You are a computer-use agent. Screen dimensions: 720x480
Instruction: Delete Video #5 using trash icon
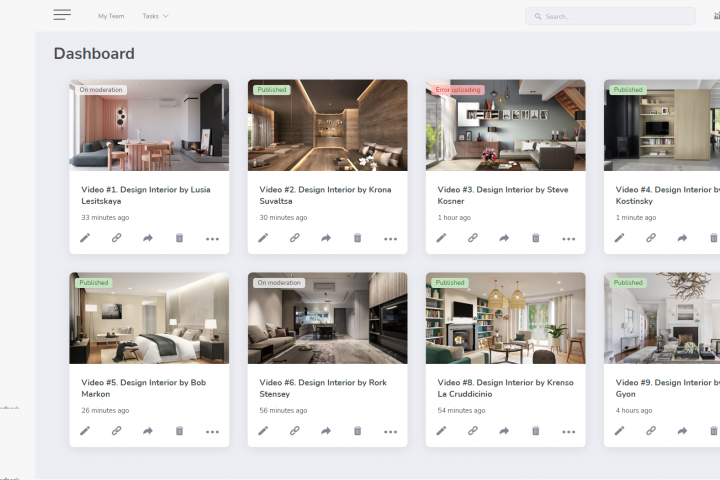coord(180,431)
